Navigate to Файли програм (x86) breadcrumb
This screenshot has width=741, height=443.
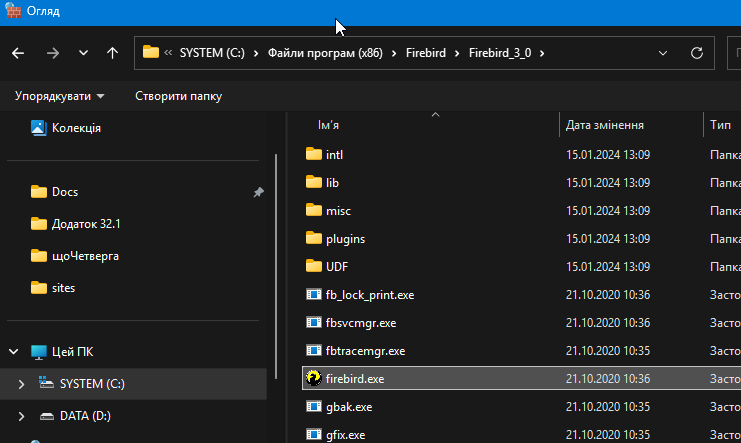coord(325,53)
